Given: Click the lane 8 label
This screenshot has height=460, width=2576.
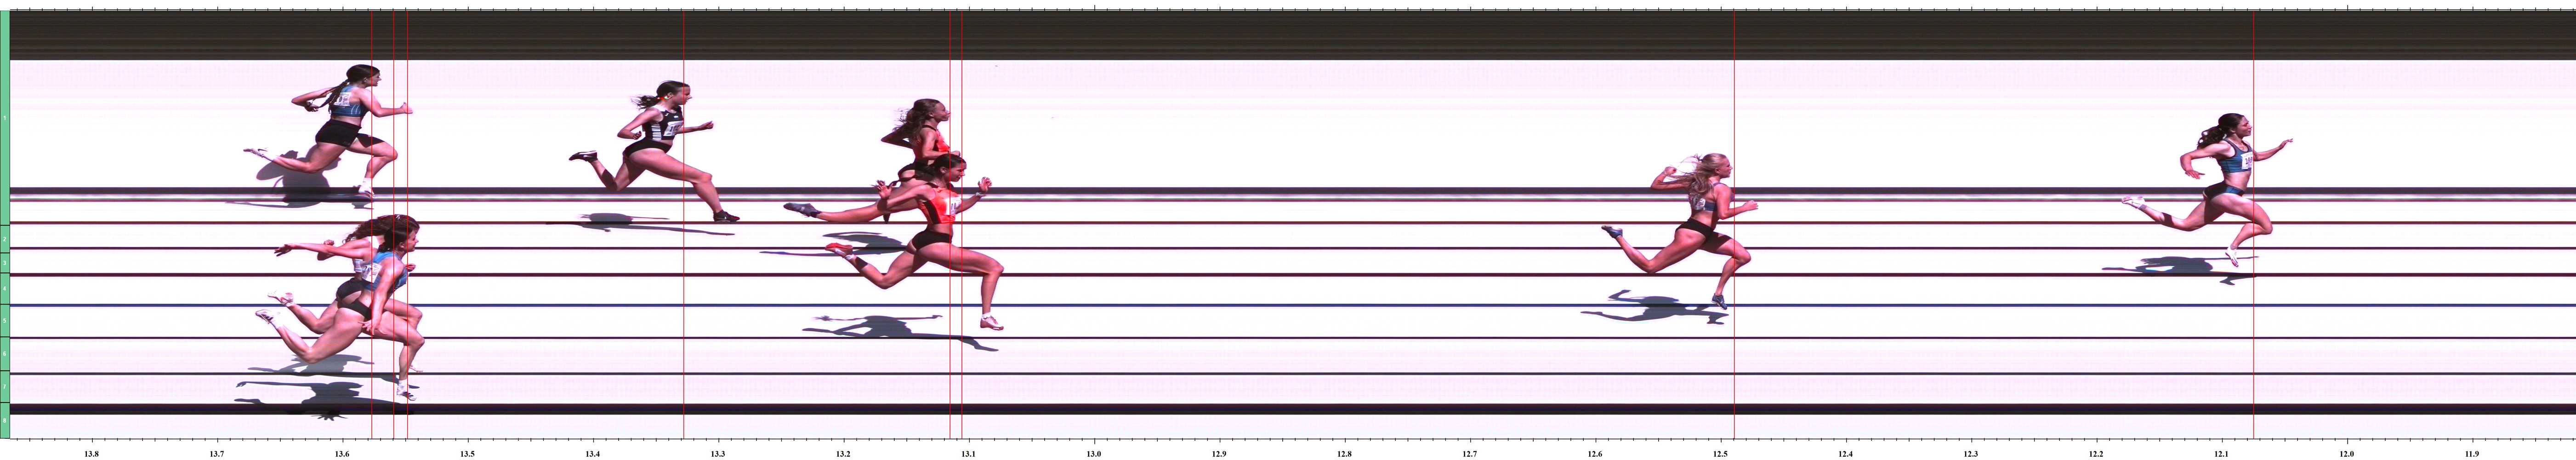Looking at the screenshot, I should click(x=5, y=421).
